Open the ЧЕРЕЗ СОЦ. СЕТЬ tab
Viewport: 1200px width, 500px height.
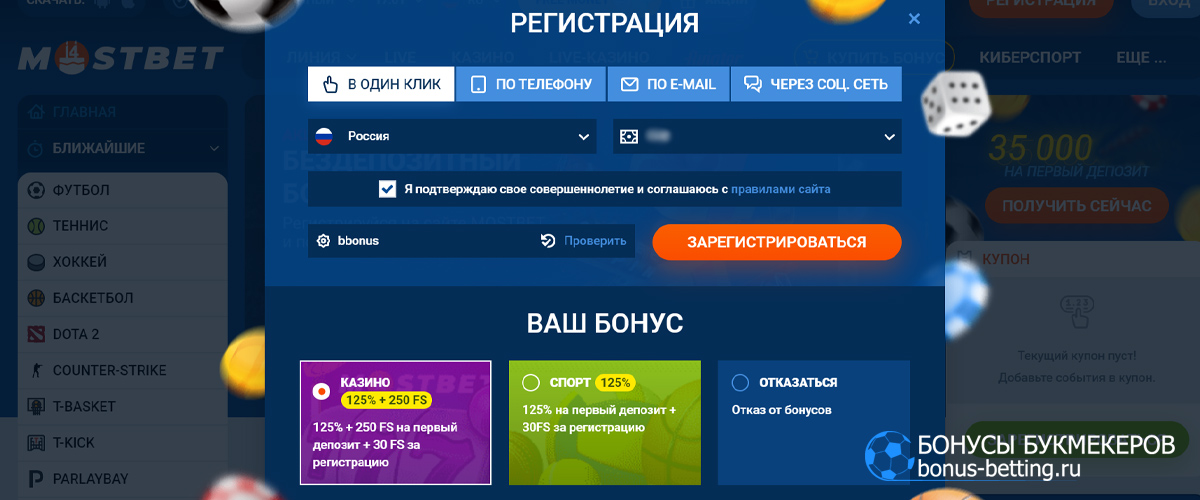(816, 84)
